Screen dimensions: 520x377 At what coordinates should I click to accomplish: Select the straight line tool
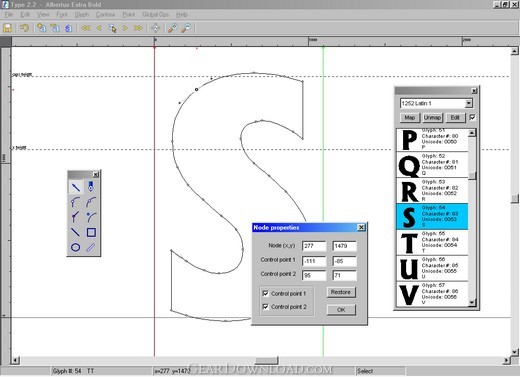point(76,232)
